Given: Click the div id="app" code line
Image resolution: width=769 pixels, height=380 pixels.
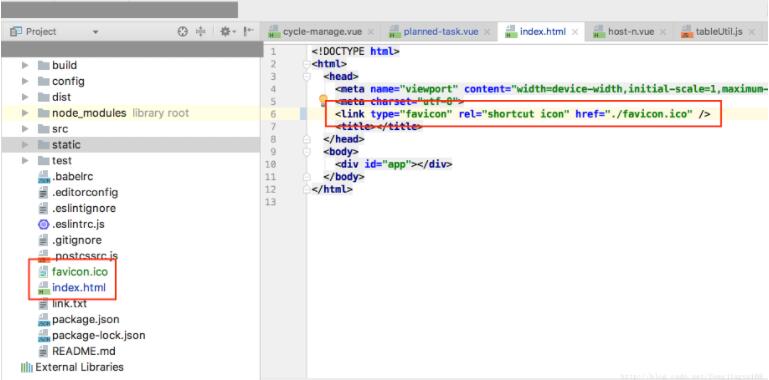Looking at the screenshot, I should point(393,164).
